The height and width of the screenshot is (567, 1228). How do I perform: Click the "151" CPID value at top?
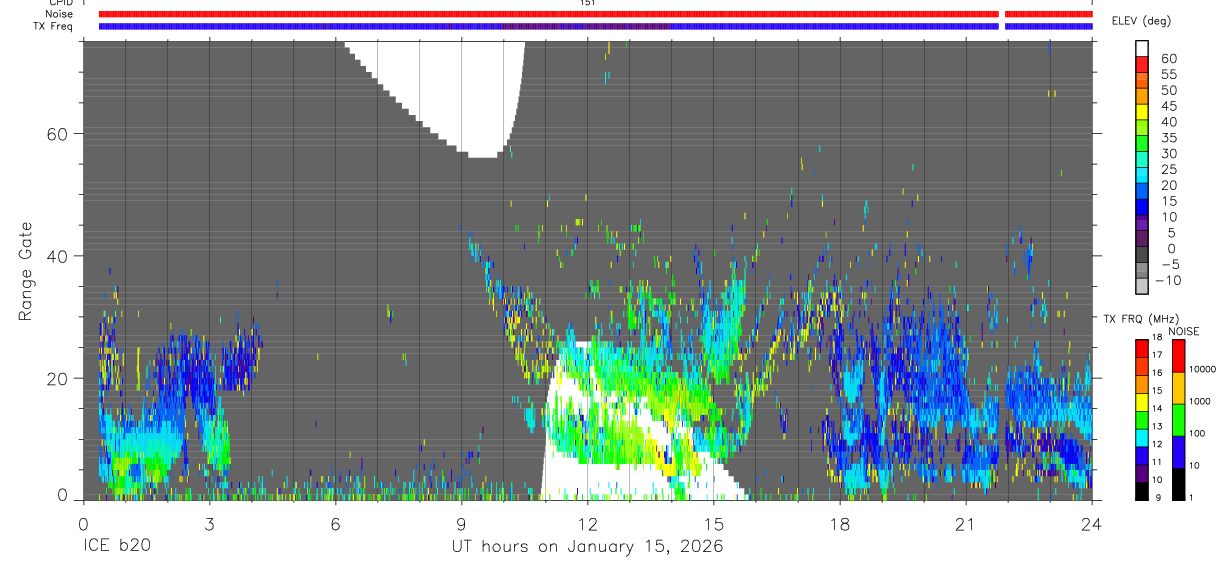[587, 4]
